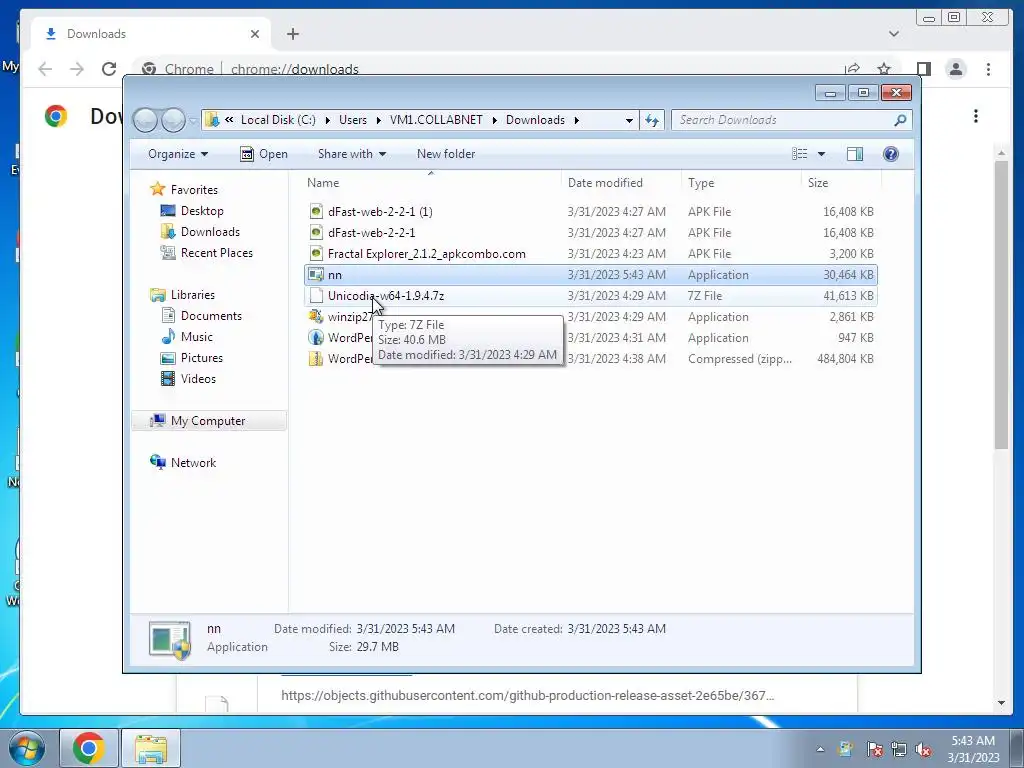Image resolution: width=1024 pixels, height=768 pixels.
Task: Expand view options dropdown arrow
Action: (x=822, y=154)
